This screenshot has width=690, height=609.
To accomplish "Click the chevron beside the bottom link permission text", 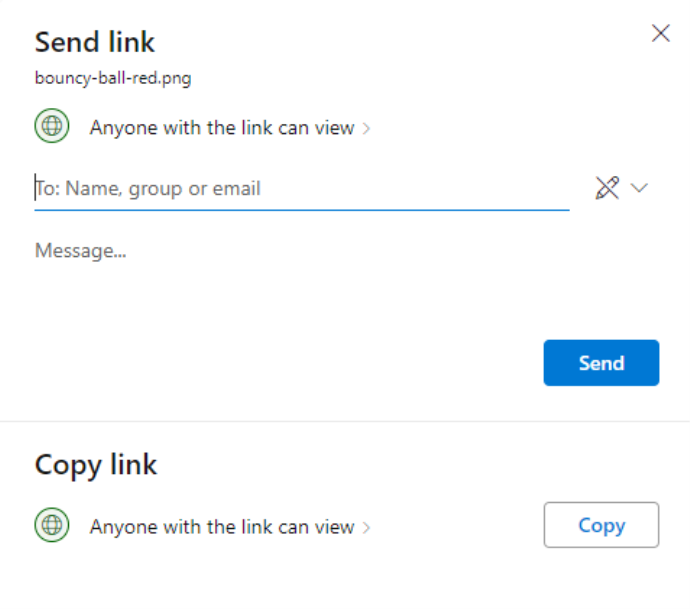I will pos(366,527).
